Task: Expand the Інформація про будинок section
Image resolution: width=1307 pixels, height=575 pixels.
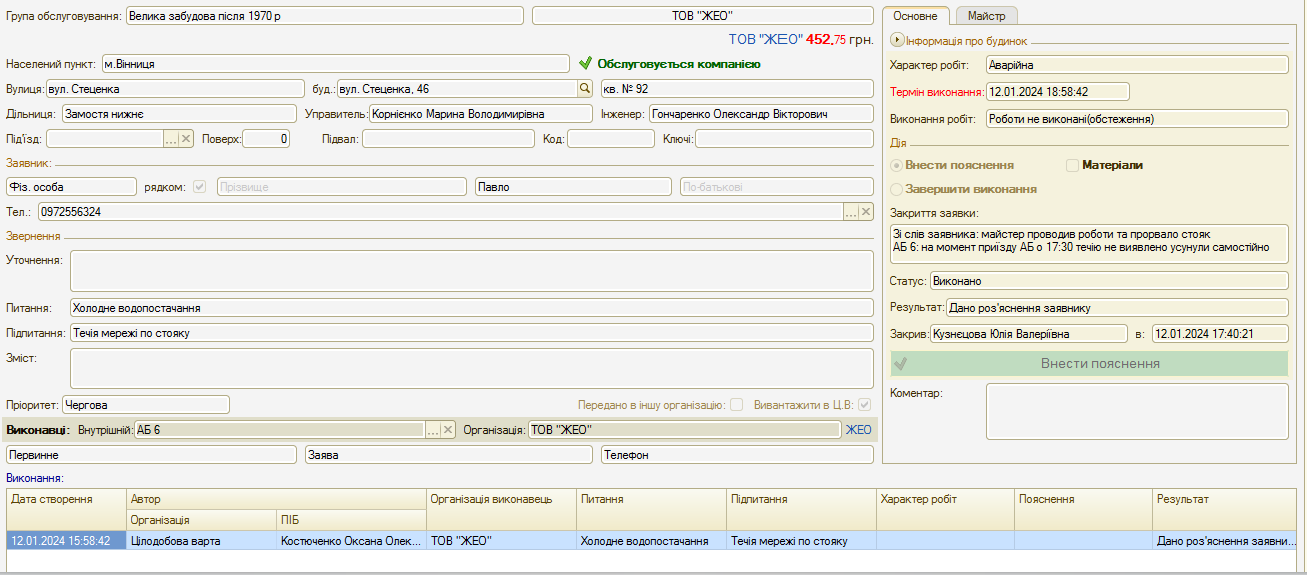Action: click(x=897, y=41)
